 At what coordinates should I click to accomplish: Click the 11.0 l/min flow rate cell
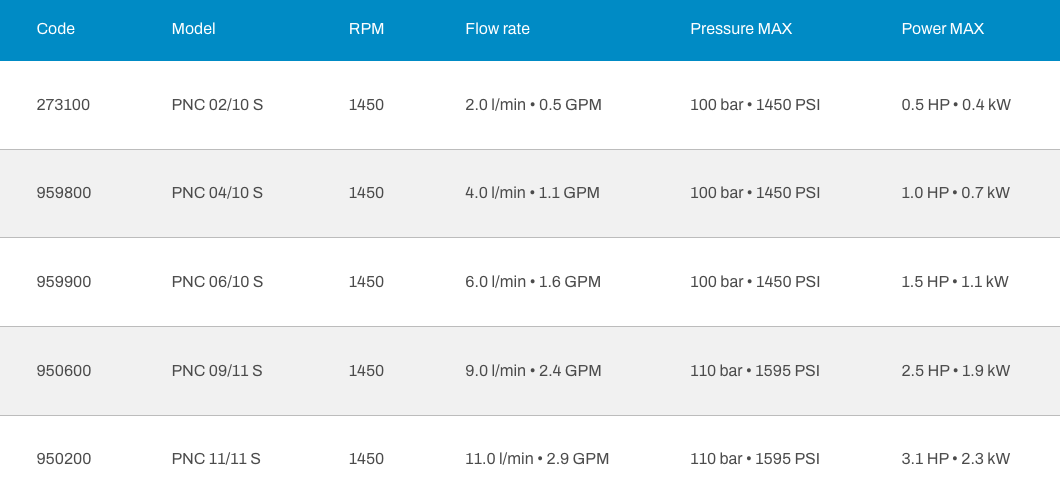[x=537, y=459]
